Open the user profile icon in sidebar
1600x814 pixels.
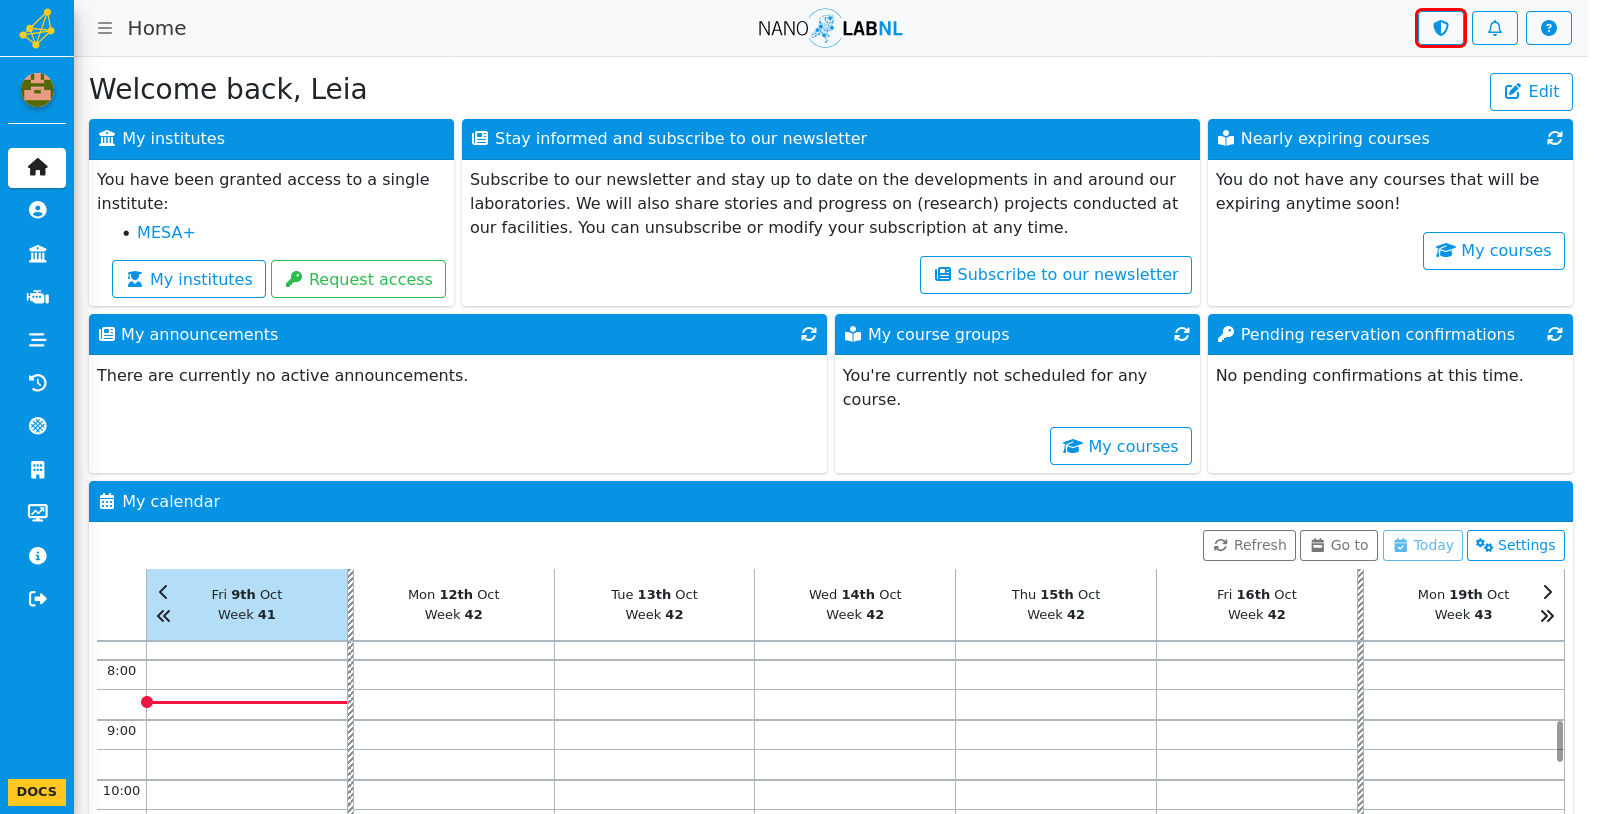point(37,210)
